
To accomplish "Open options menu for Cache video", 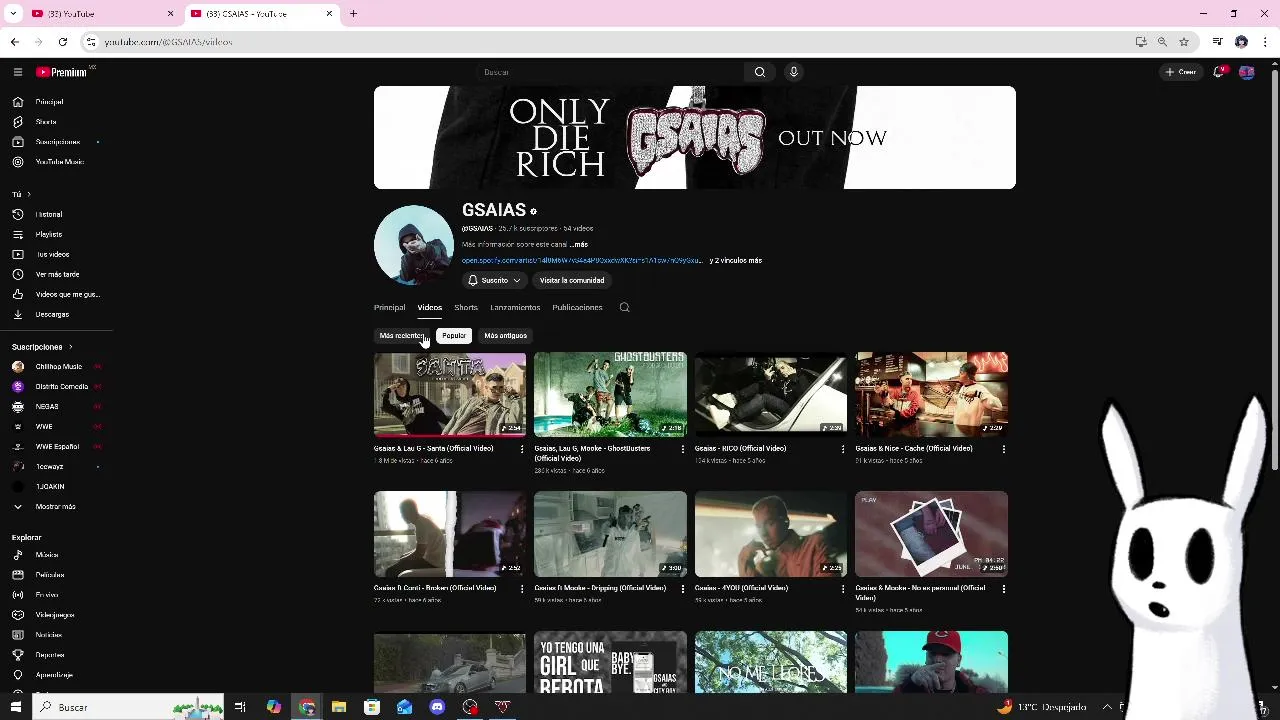I will [1004, 449].
